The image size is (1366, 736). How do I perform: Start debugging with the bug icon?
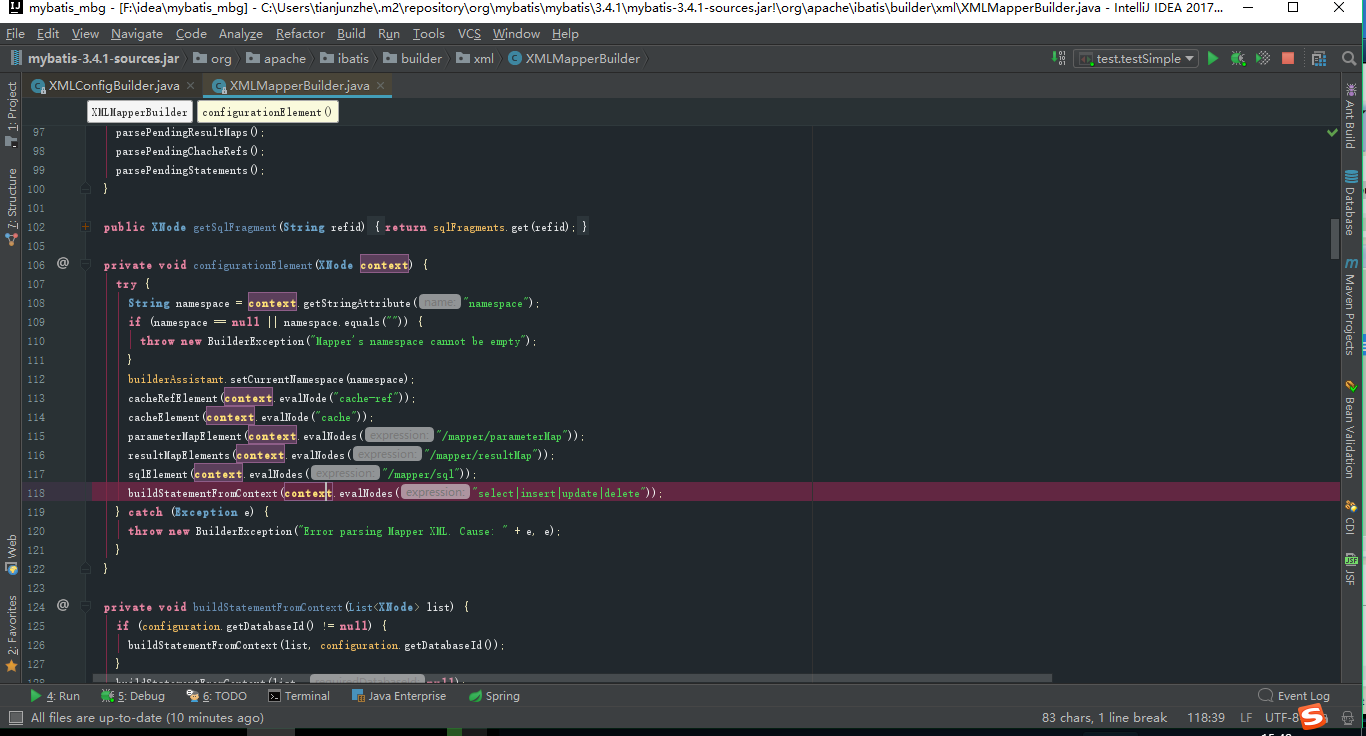coord(1237,58)
